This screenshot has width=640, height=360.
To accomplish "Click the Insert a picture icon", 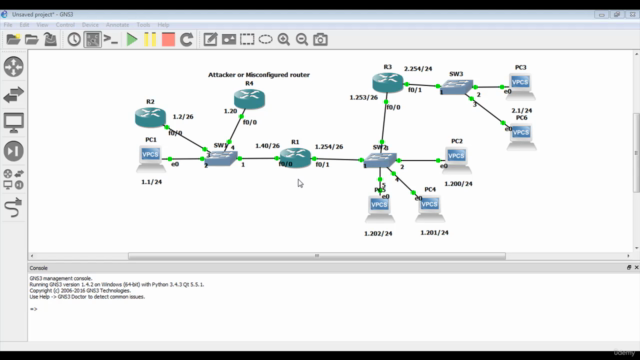I will click(x=229, y=40).
